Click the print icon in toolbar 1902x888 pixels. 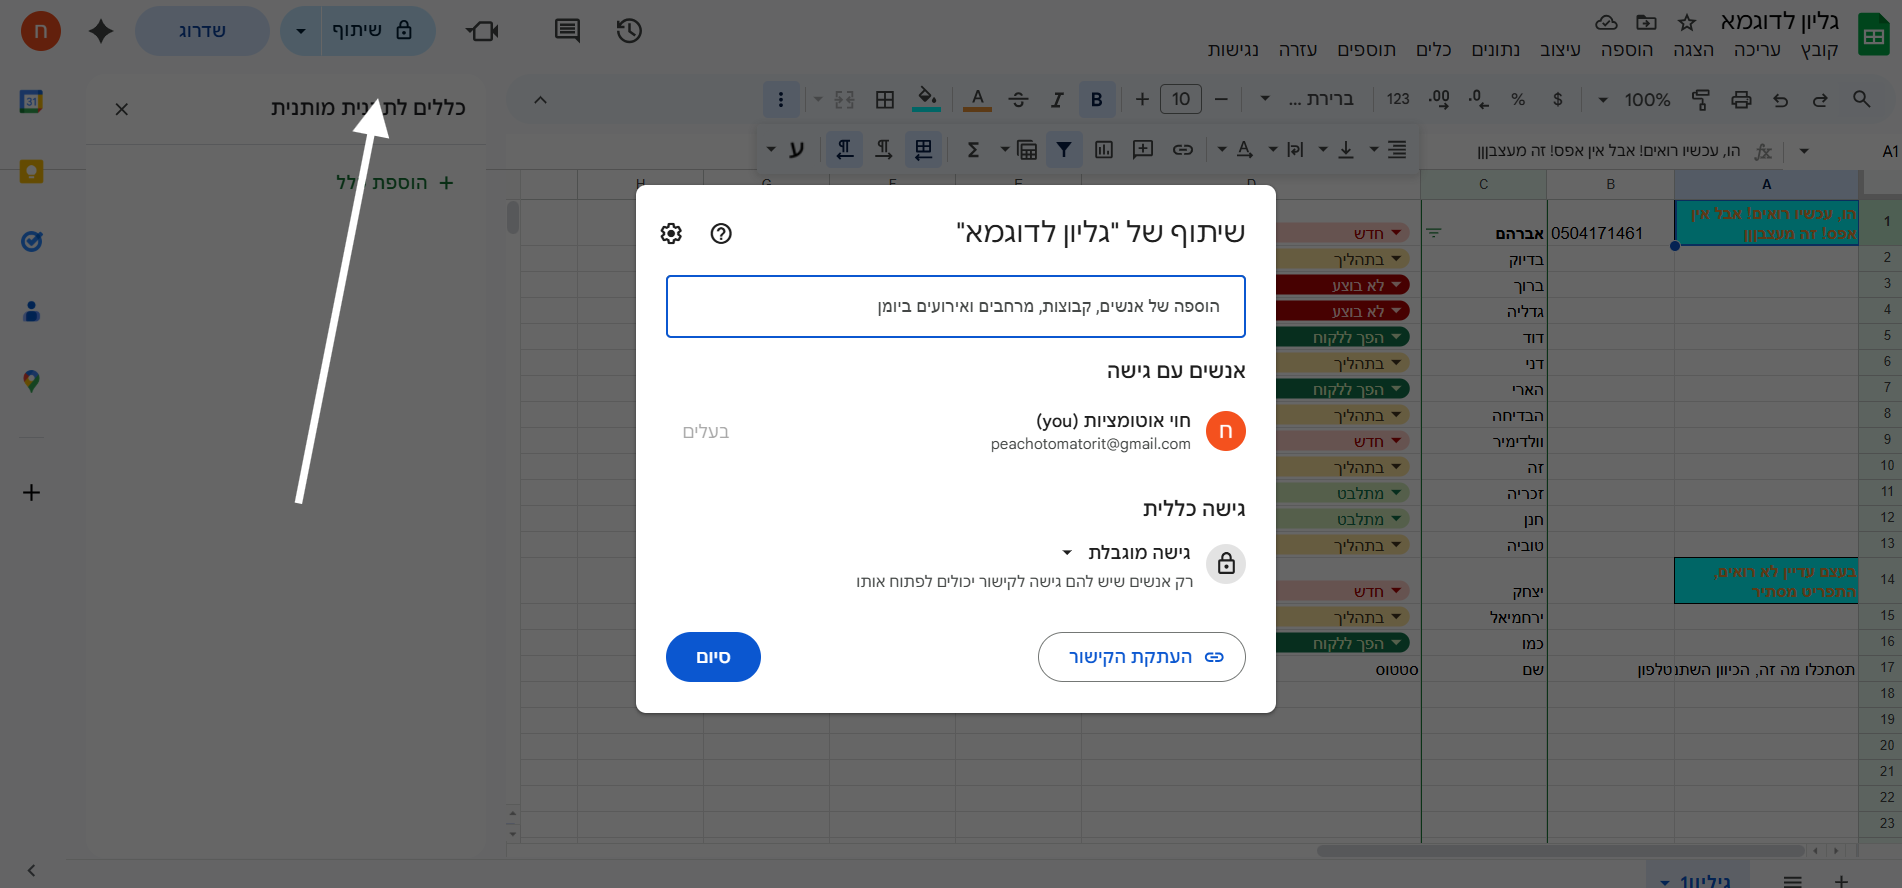(1741, 99)
